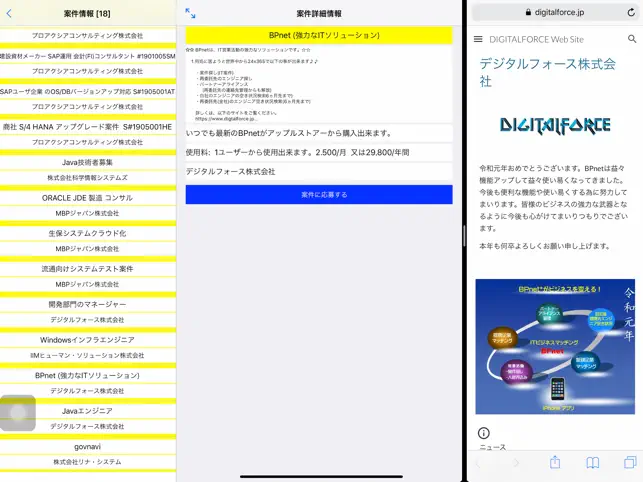Tap the Safari share icon
This screenshot has width=643, height=482.
pyautogui.click(x=555, y=462)
